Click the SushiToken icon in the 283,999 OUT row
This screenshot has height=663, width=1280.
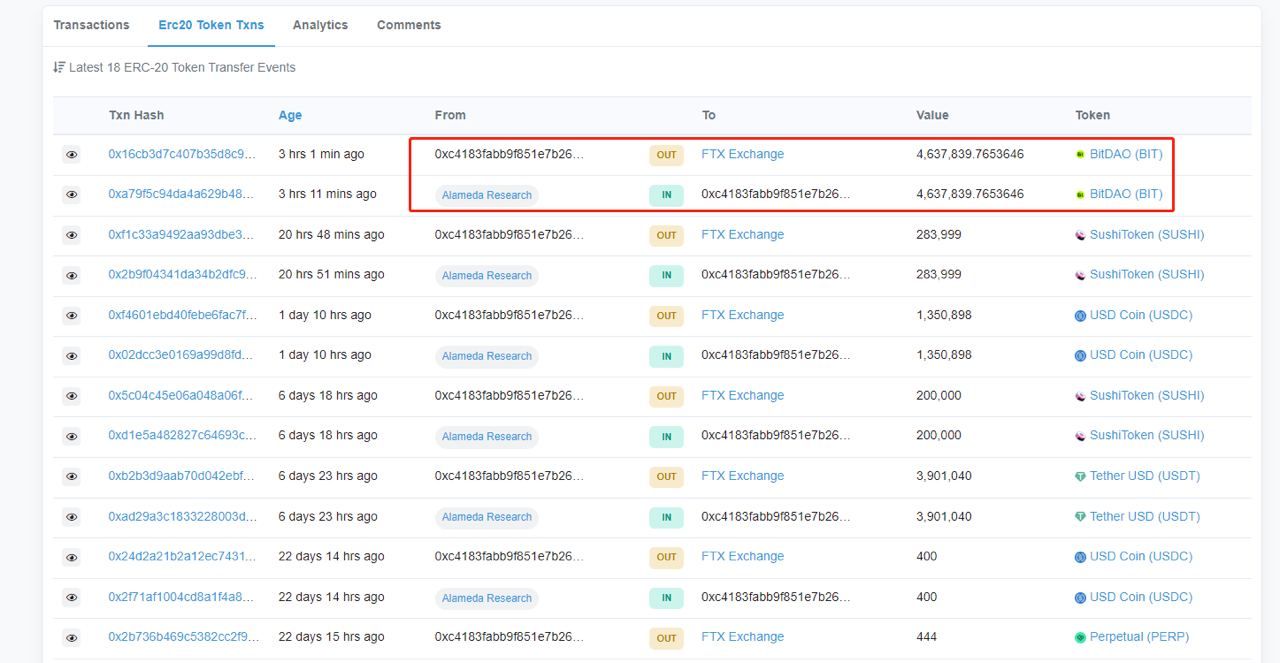1080,235
